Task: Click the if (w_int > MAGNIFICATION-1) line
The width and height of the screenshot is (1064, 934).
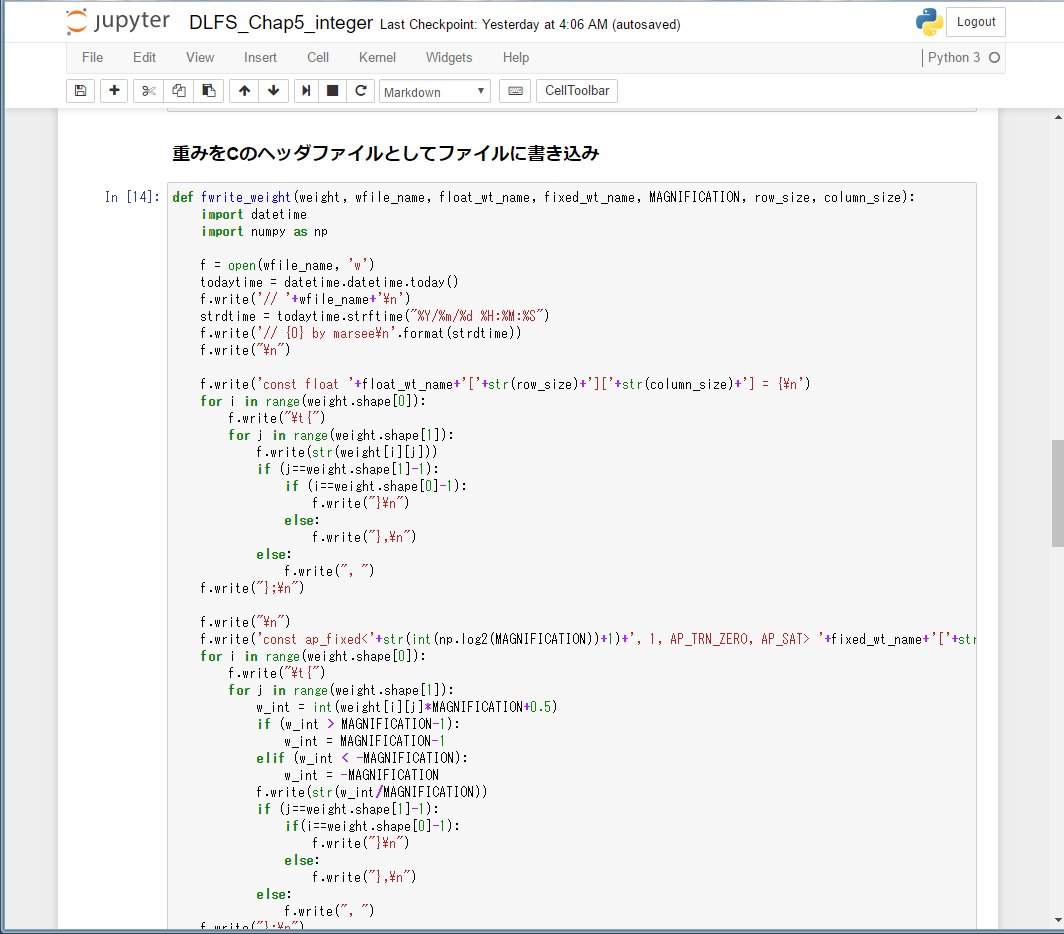Action: click(x=358, y=724)
